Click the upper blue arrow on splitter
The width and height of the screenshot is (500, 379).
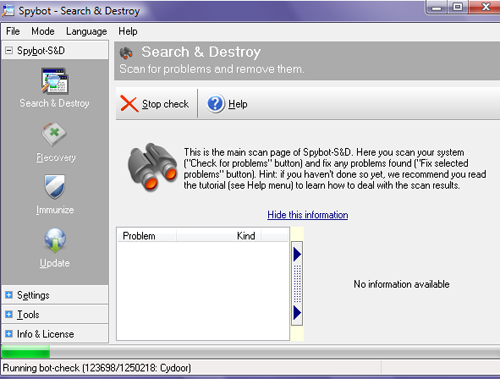point(297,254)
